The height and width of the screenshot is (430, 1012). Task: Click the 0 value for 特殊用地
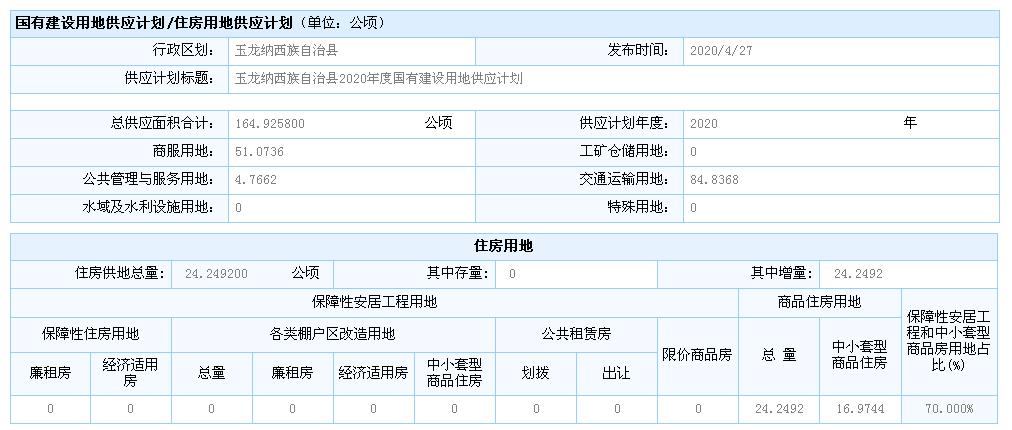point(693,209)
